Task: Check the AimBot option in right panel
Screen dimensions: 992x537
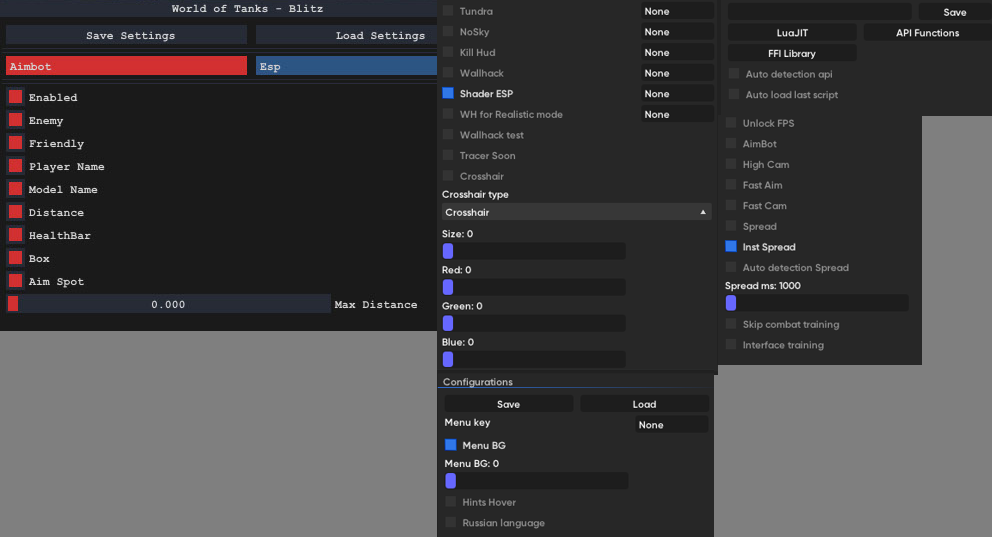Action: (731, 144)
